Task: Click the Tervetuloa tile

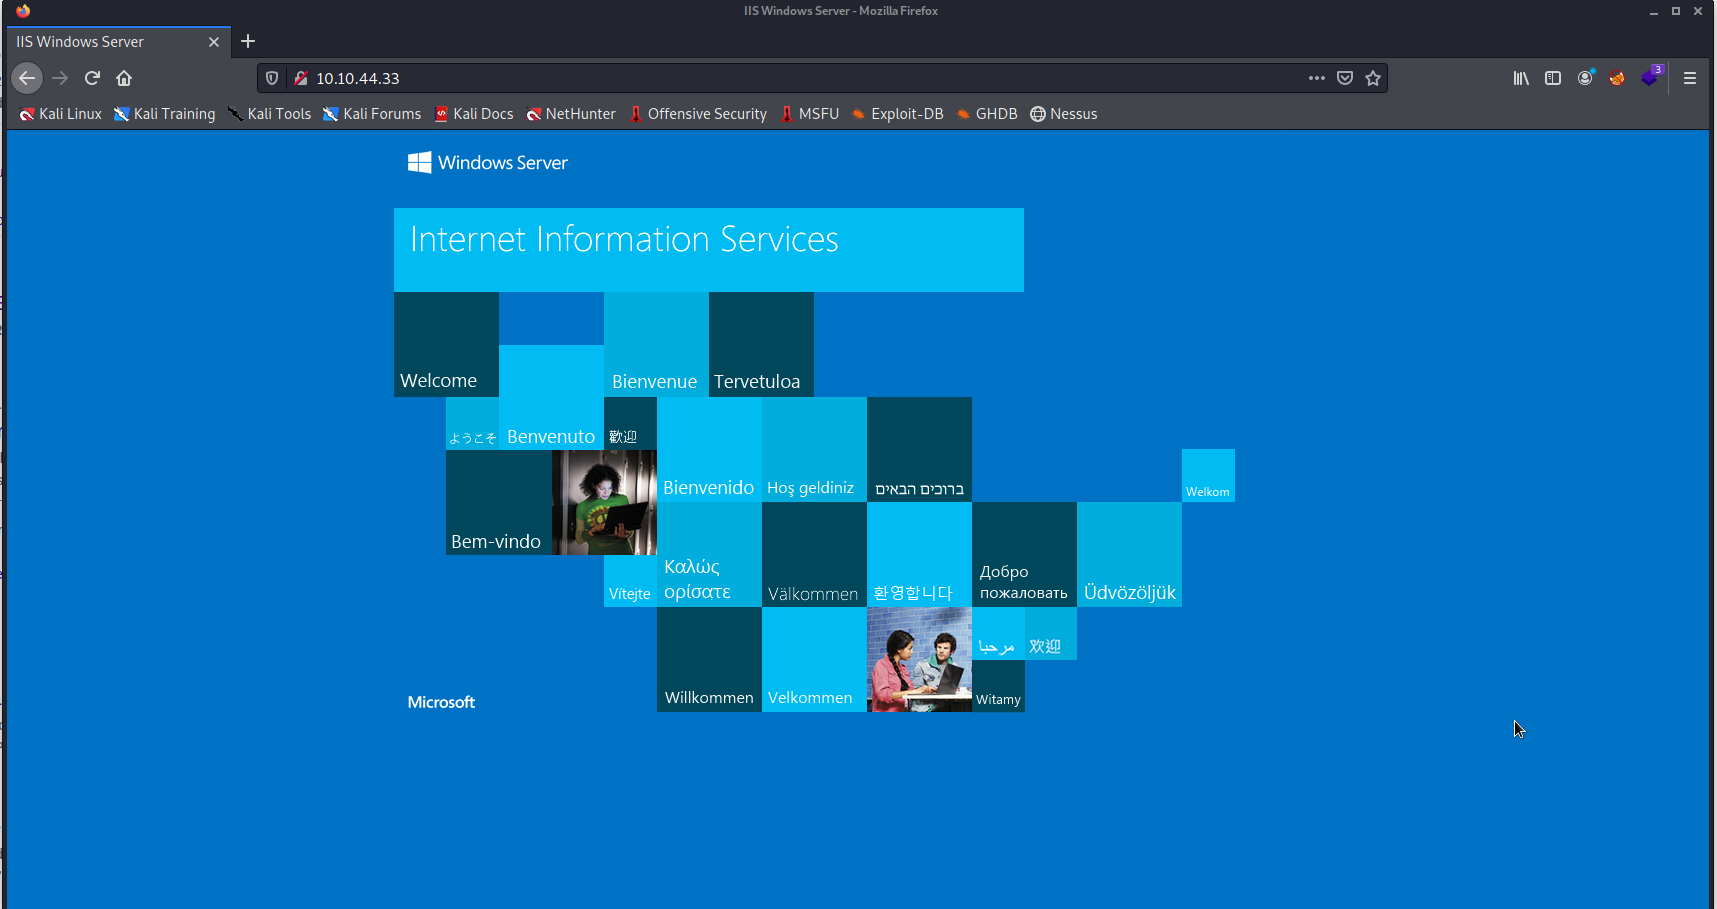Action: [x=761, y=344]
